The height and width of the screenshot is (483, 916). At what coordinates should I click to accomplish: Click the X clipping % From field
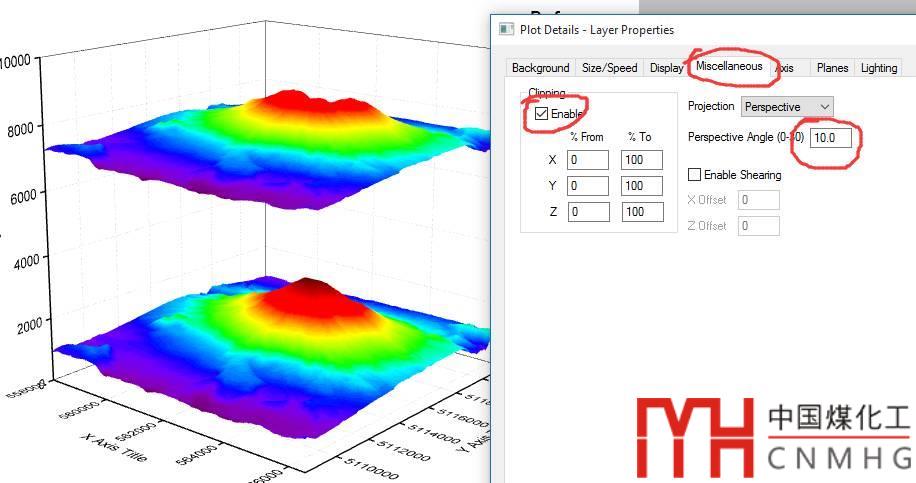point(587,160)
